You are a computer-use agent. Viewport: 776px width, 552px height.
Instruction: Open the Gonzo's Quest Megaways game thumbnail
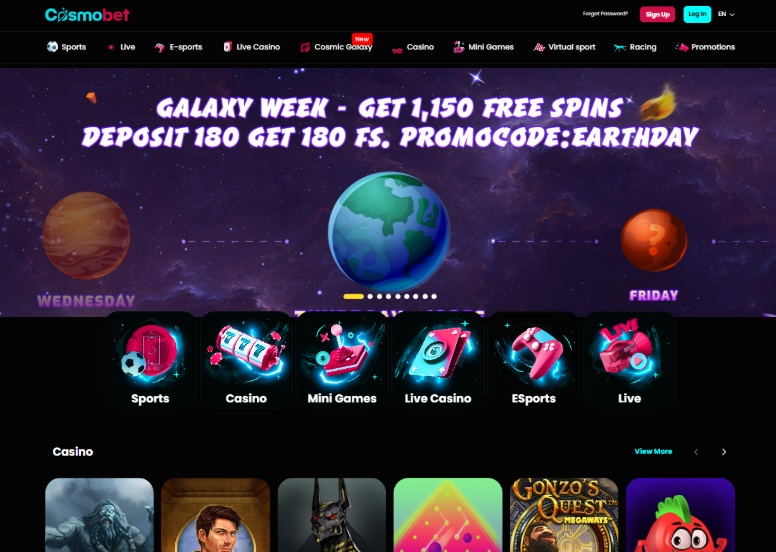pos(564,515)
